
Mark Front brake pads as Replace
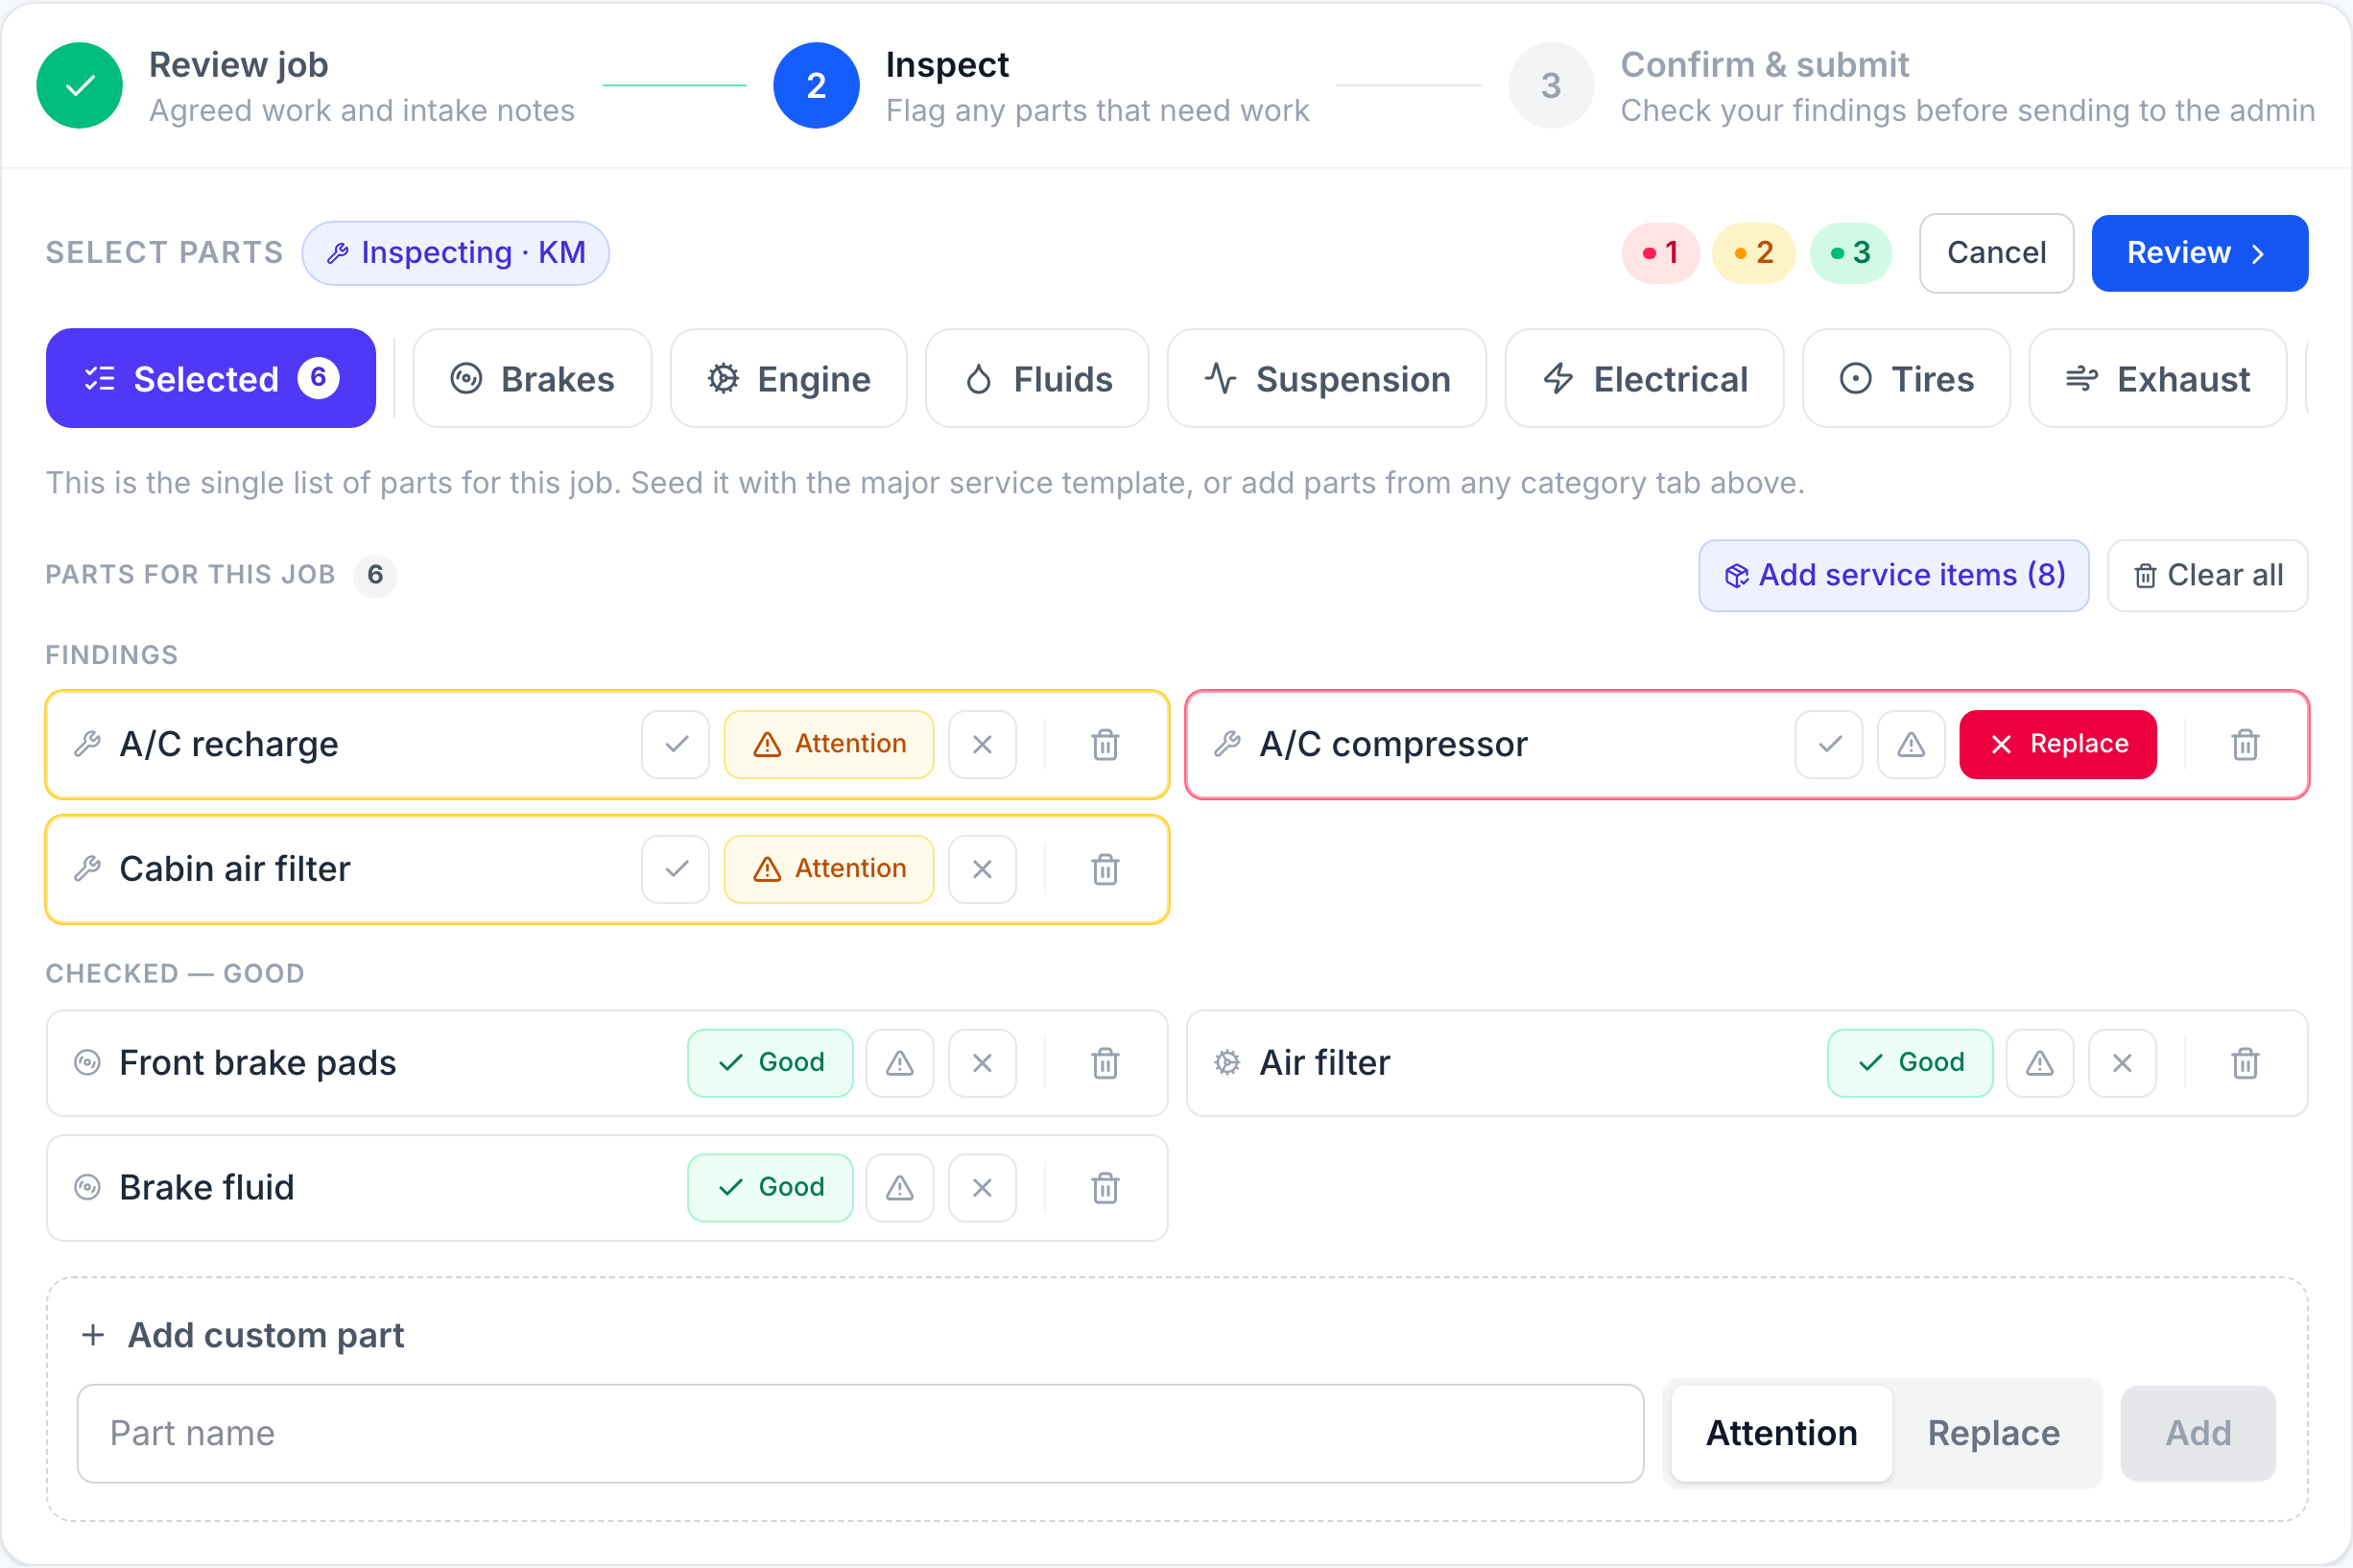click(982, 1063)
